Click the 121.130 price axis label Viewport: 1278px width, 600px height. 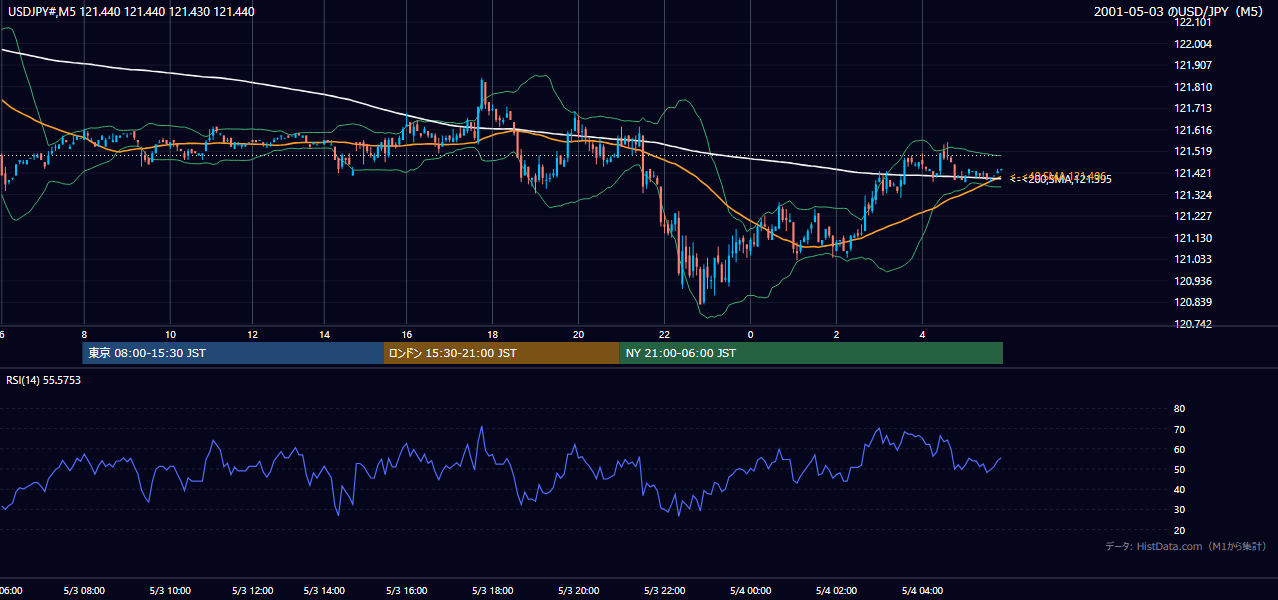point(1193,237)
